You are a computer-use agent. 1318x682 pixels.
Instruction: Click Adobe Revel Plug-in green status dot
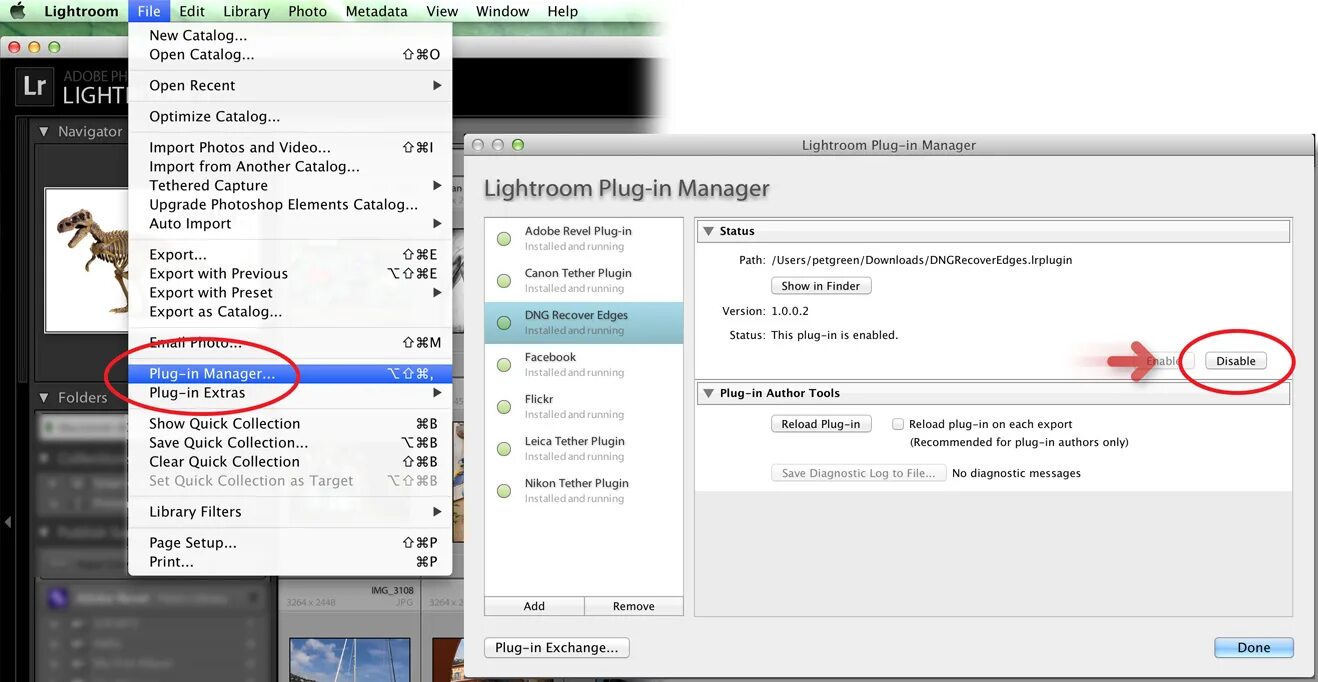pyautogui.click(x=504, y=239)
